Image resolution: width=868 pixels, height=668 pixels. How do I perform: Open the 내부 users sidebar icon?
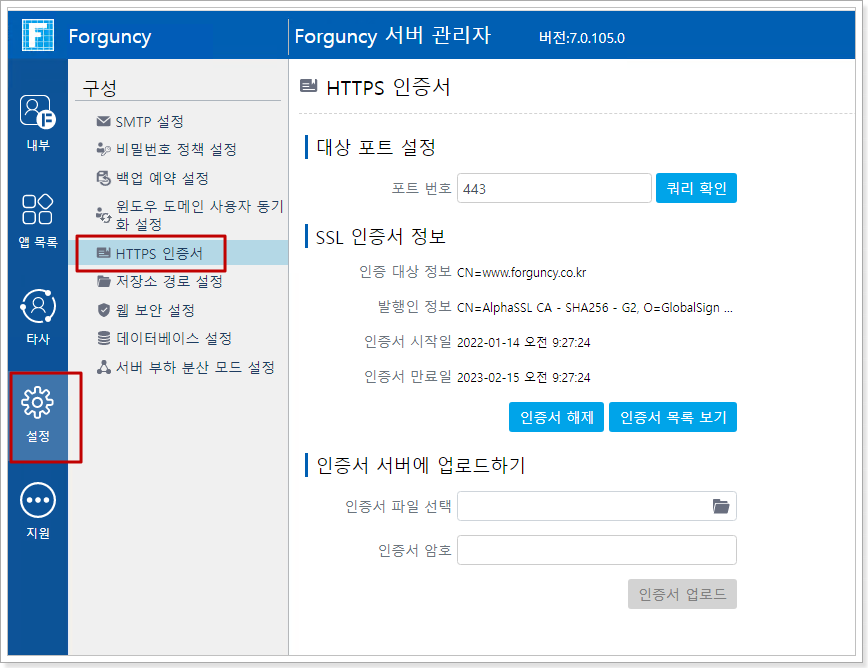click(x=38, y=112)
